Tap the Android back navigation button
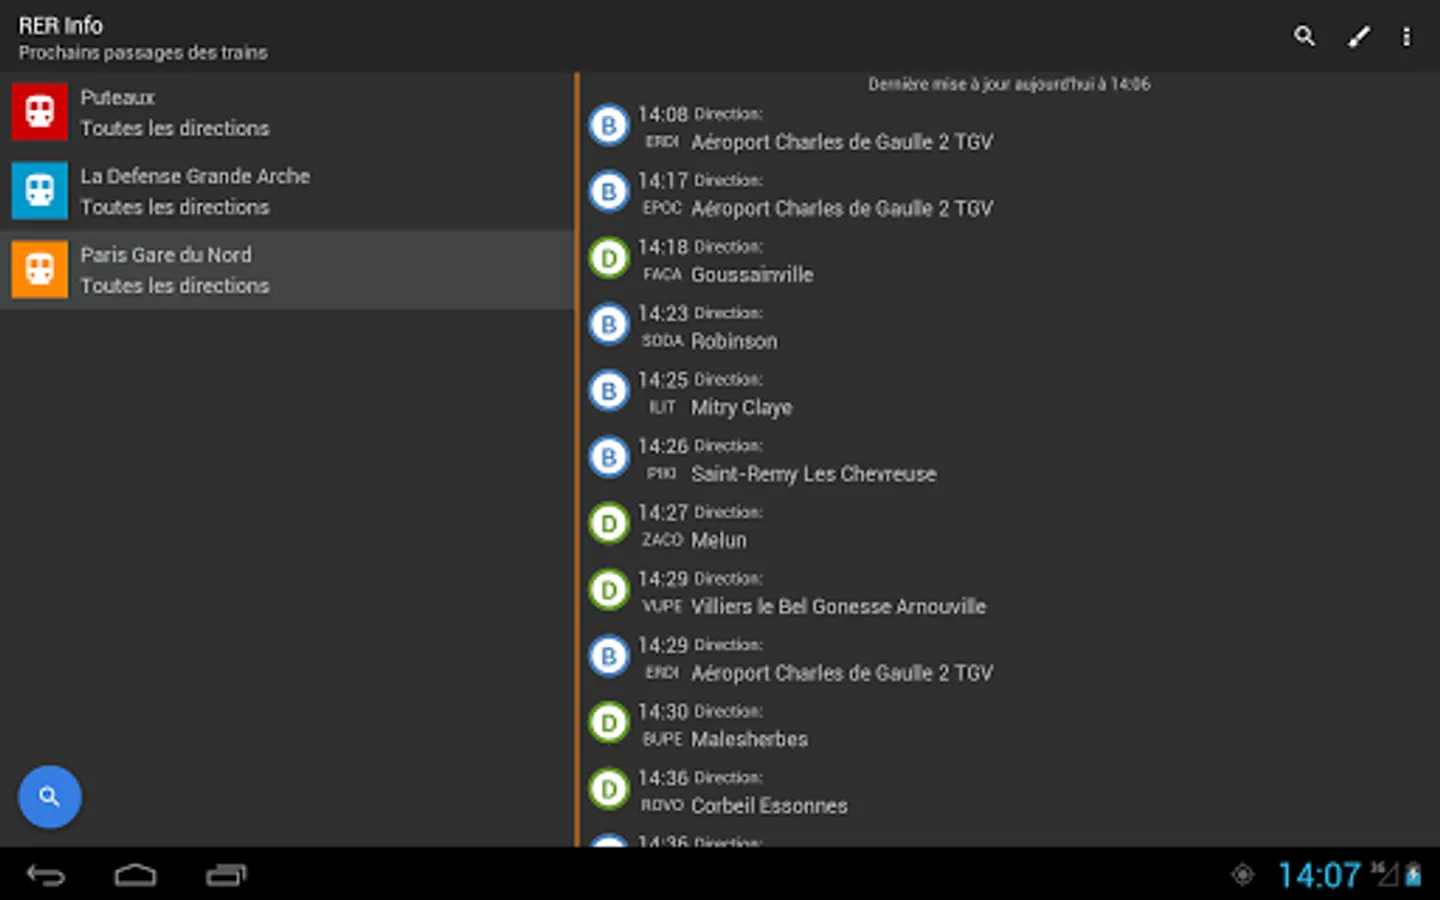Screen dimensions: 1440x900 tap(46, 875)
